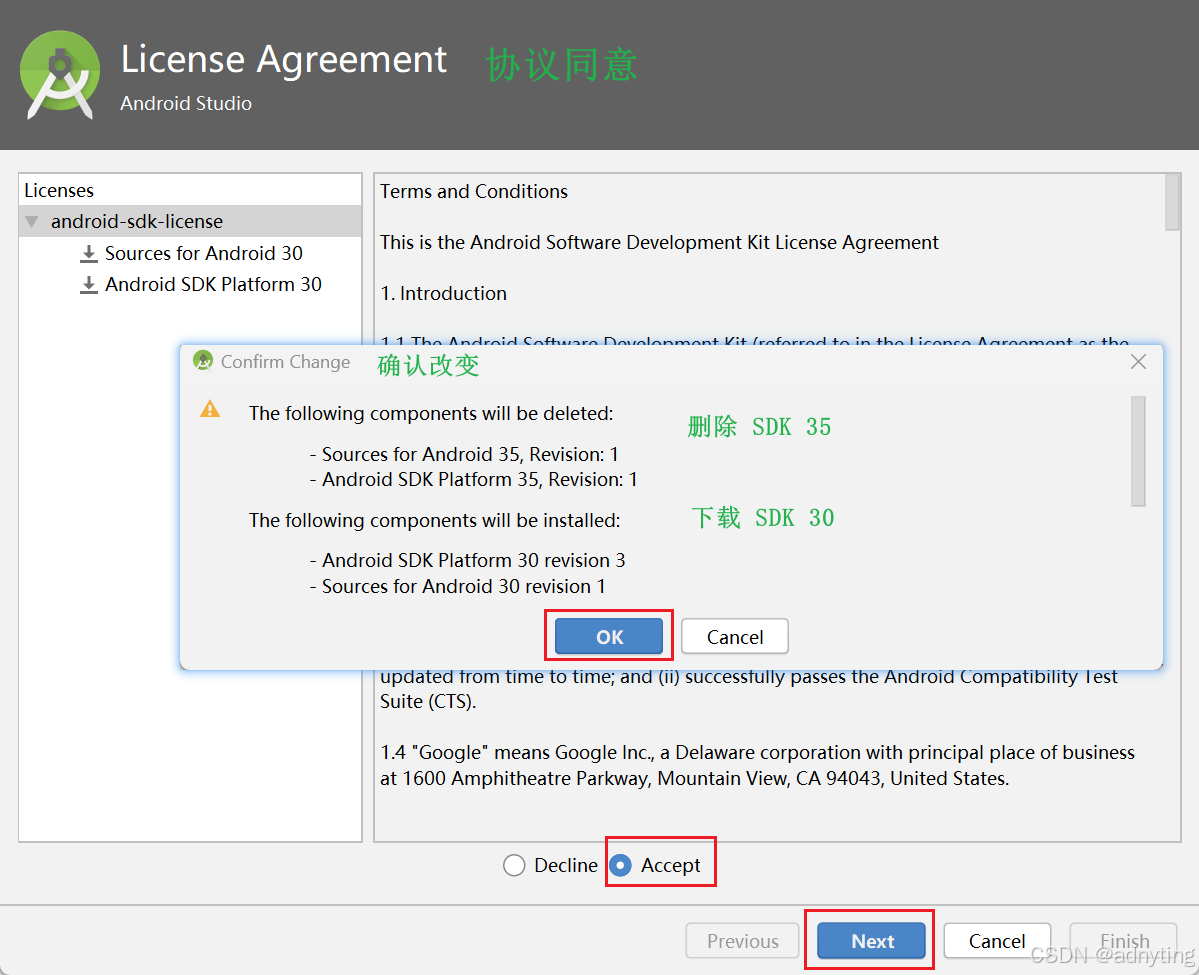Click 'Sources for Android 30 revision 1' text
The image size is (1199, 975).
(x=463, y=587)
